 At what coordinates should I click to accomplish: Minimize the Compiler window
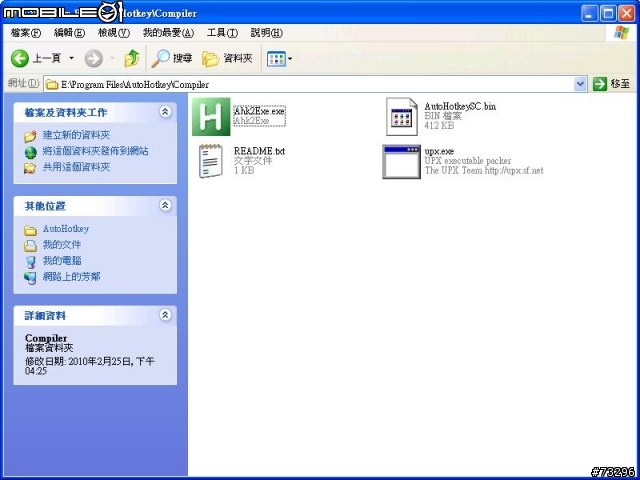coord(589,14)
